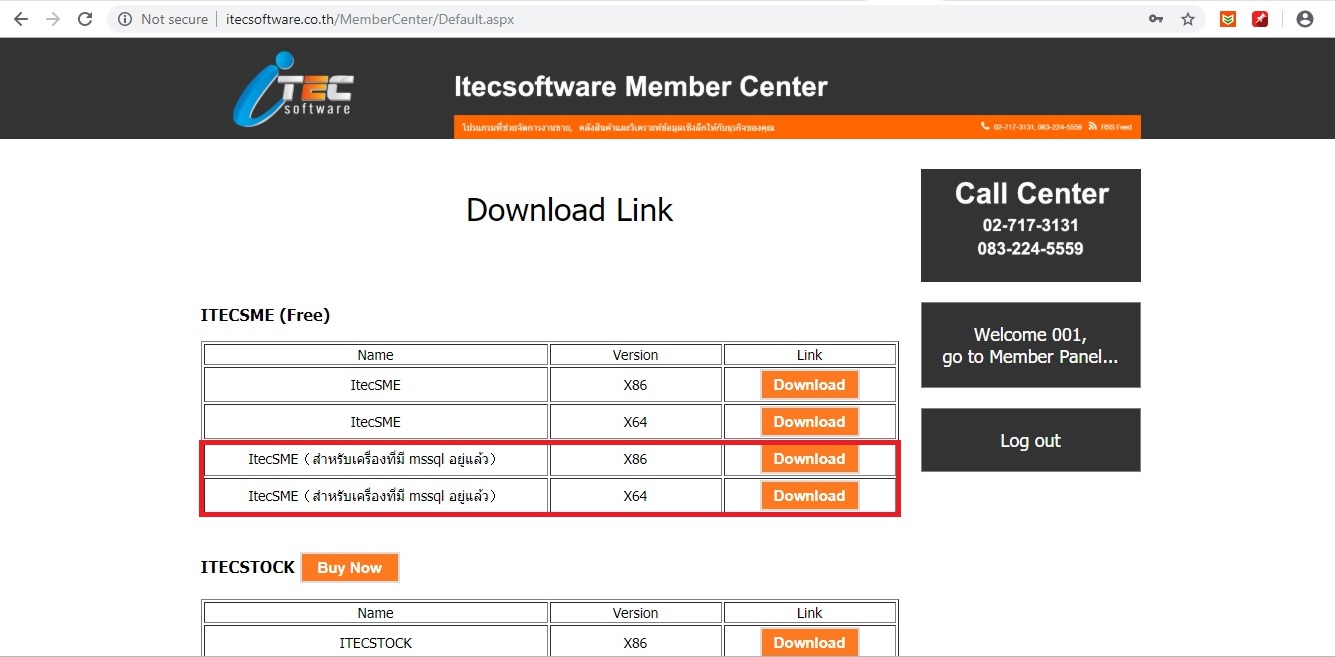Open the orange and green extension icon

tap(1228, 19)
